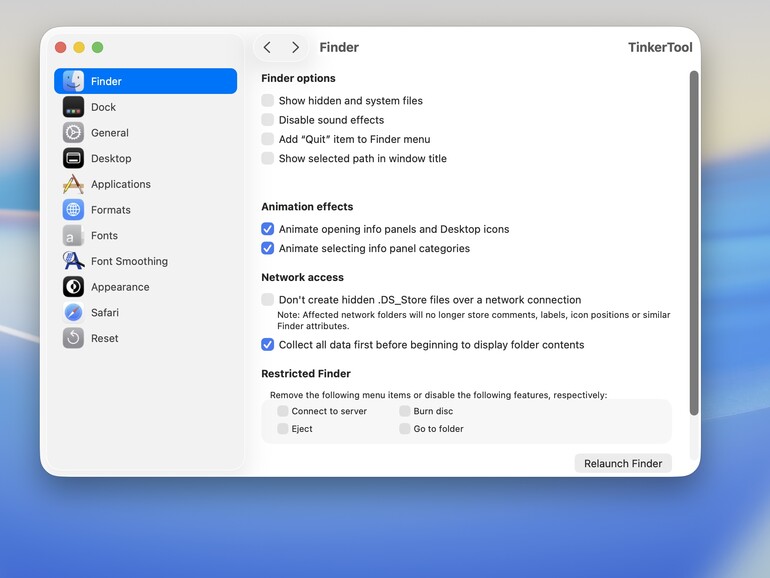Open the Reset pane

coord(145,338)
